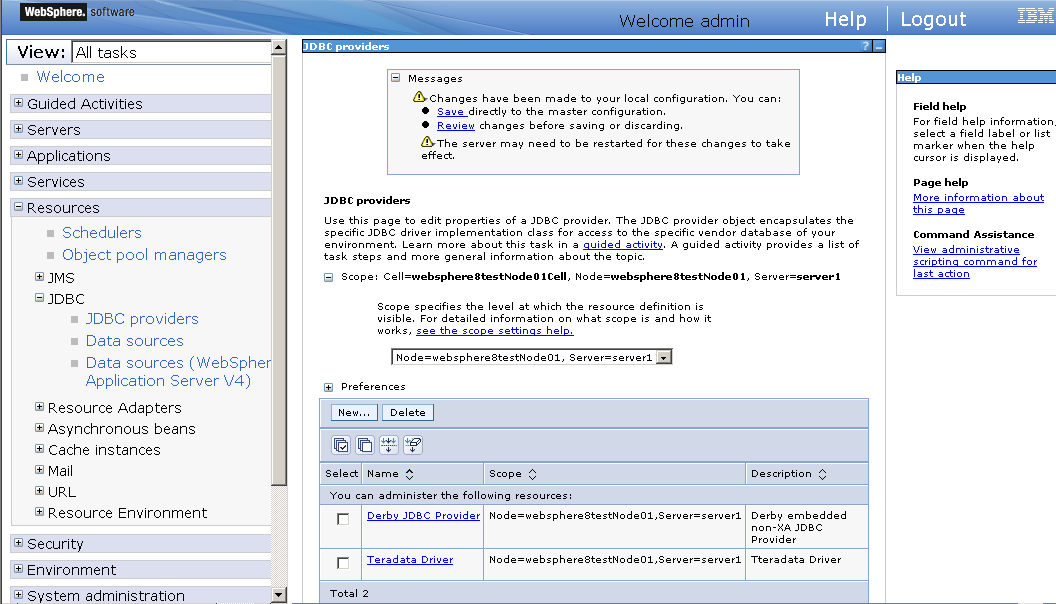Click the deselect-all rows icon

point(365,445)
